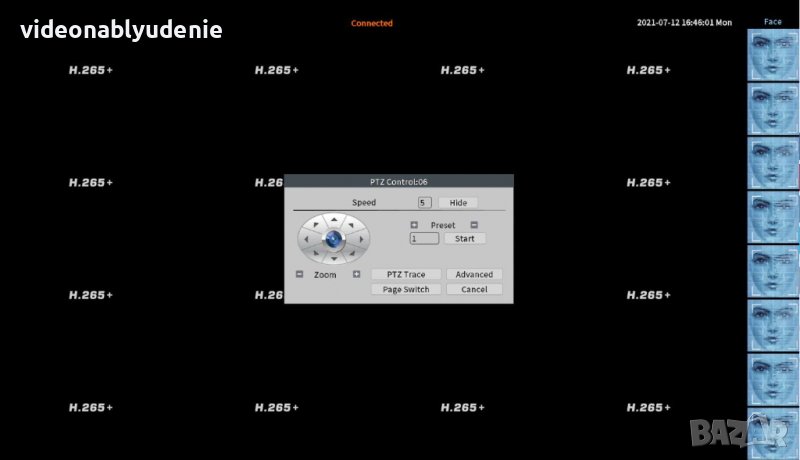The width and height of the screenshot is (800, 460).
Task: Click the Speed value field
Action: [x=424, y=203]
